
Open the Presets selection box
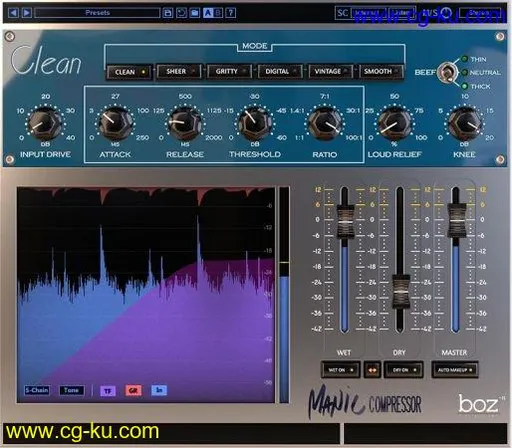pyautogui.click(x=97, y=13)
